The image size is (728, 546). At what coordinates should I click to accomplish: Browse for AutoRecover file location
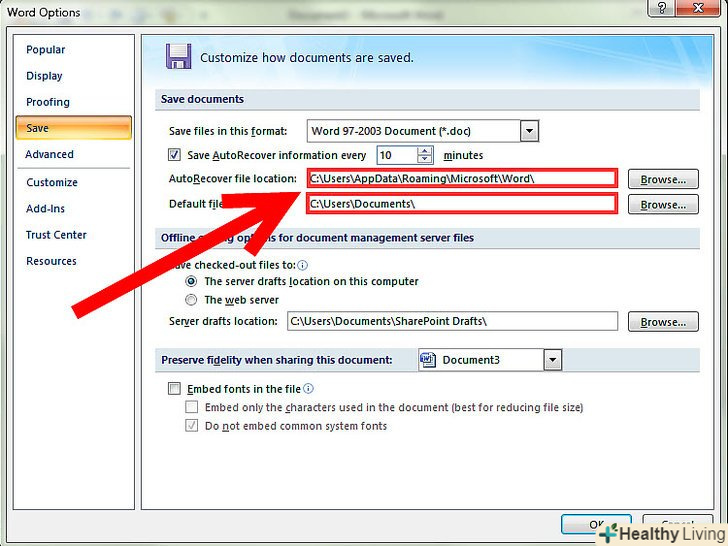[x=663, y=179]
